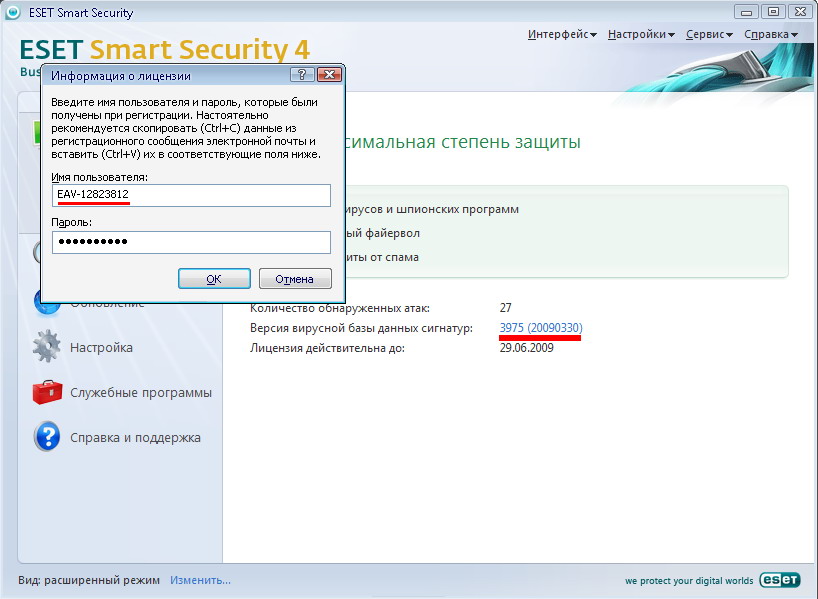This screenshot has height=599, width=818.
Task: Open the Сервис dropdown menu
Action: coord(709,34)
